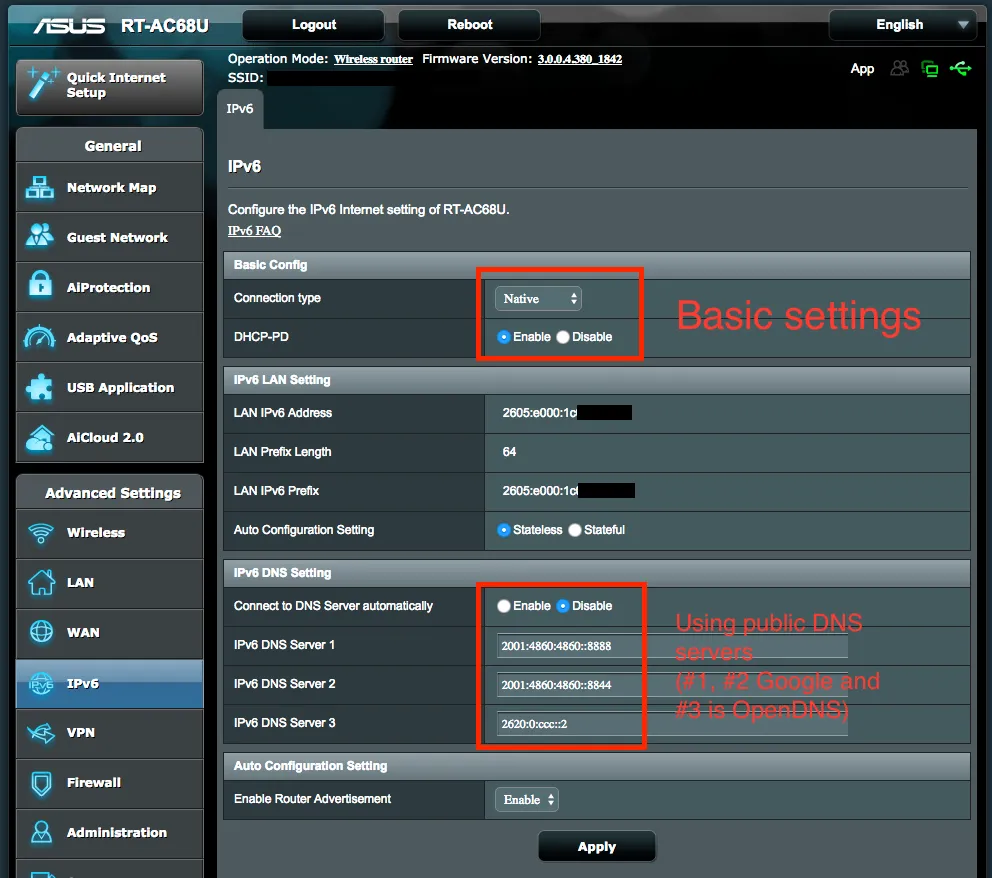Open Enable Router Advertisement dropdown
Screen dimensions: 992x878
click(527, 800)
